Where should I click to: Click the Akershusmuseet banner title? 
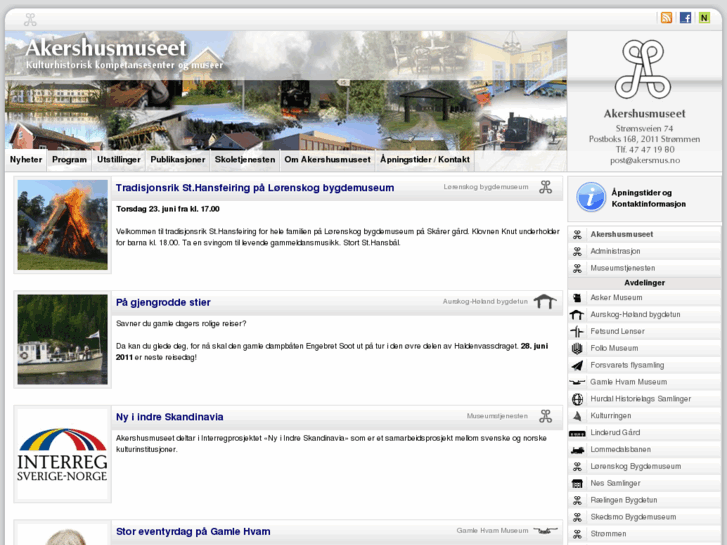coord(106,48)
